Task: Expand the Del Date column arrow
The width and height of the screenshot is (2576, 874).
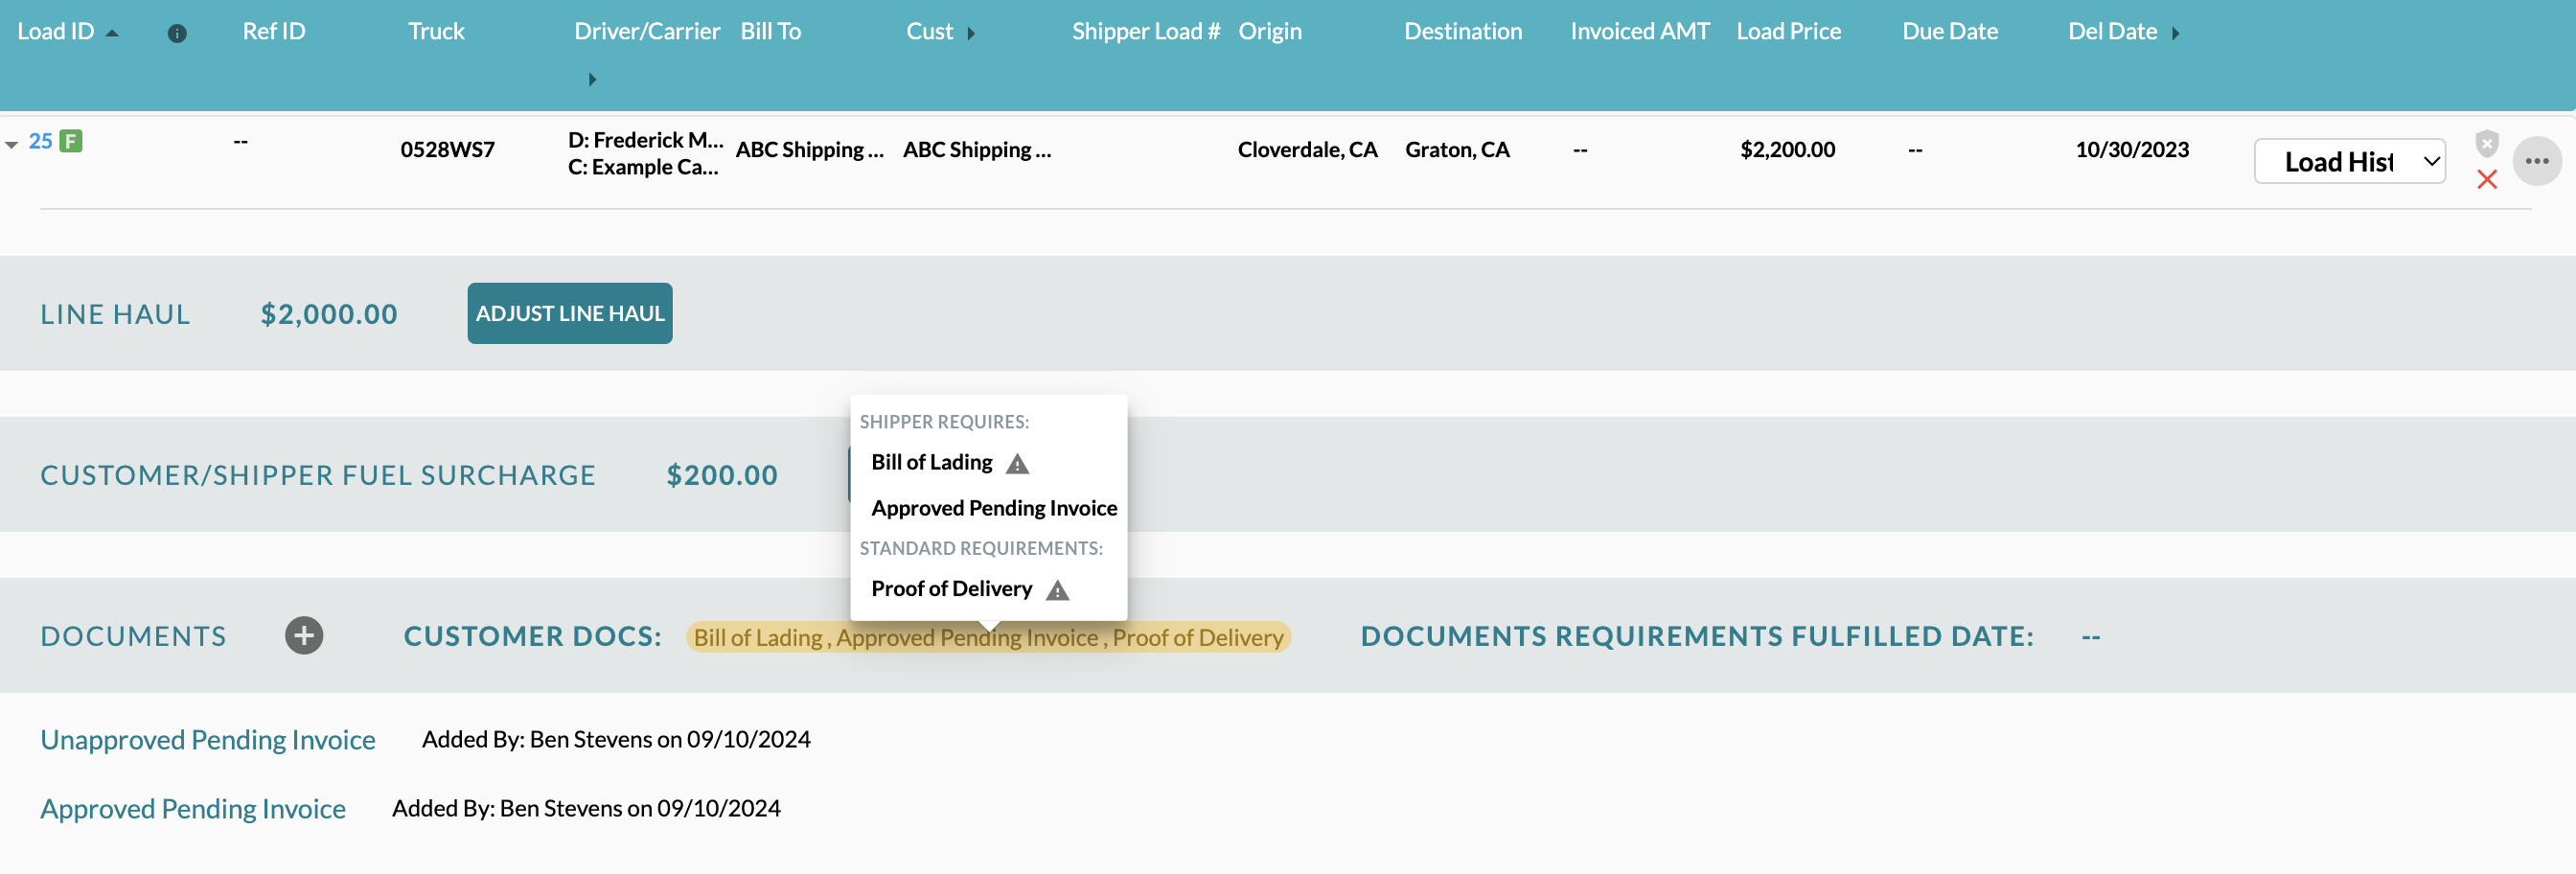Action: click(x=2175, y=33)
